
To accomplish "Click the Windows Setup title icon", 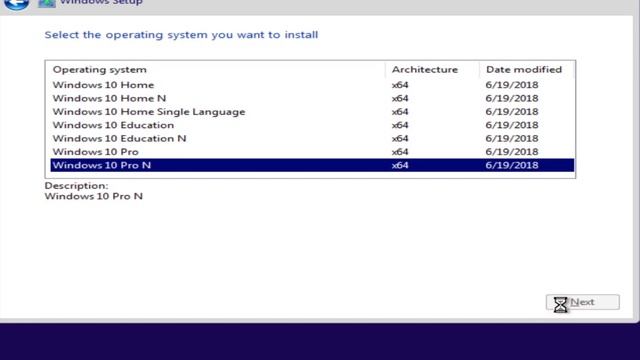I will point(47,3).
